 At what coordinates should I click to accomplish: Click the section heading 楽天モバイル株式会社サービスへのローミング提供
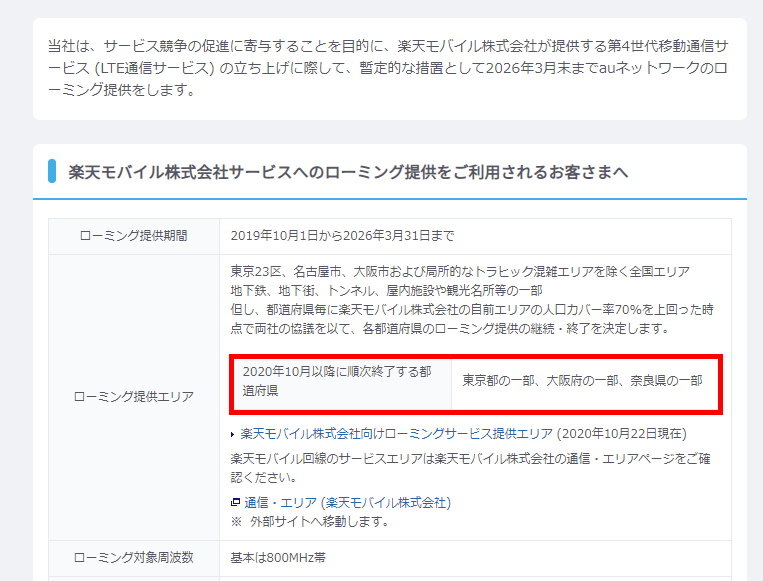point(348,172)
